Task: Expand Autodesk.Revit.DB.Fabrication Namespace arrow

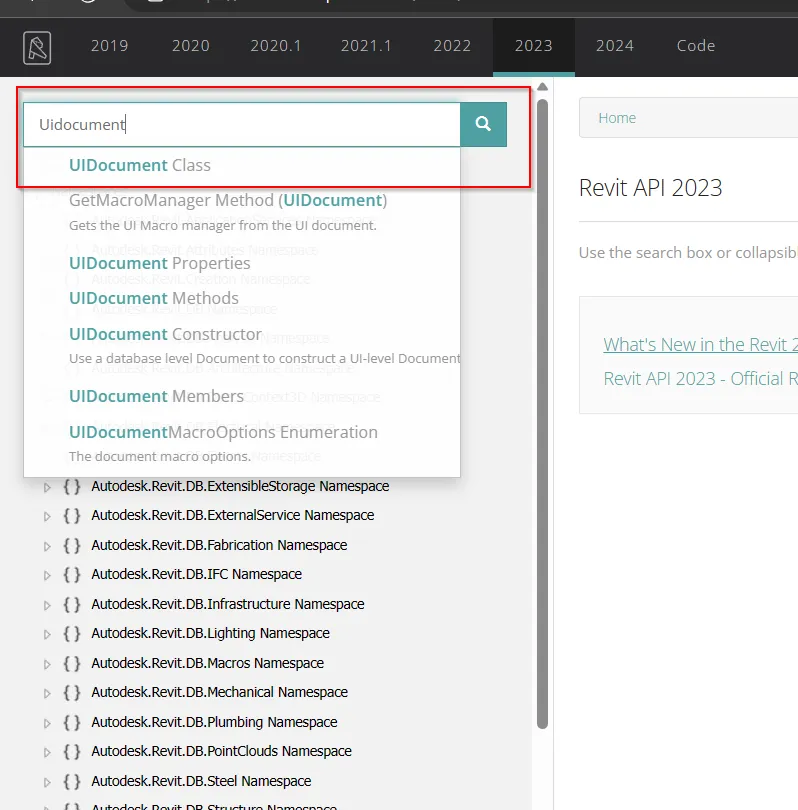Action: [47, 546]
